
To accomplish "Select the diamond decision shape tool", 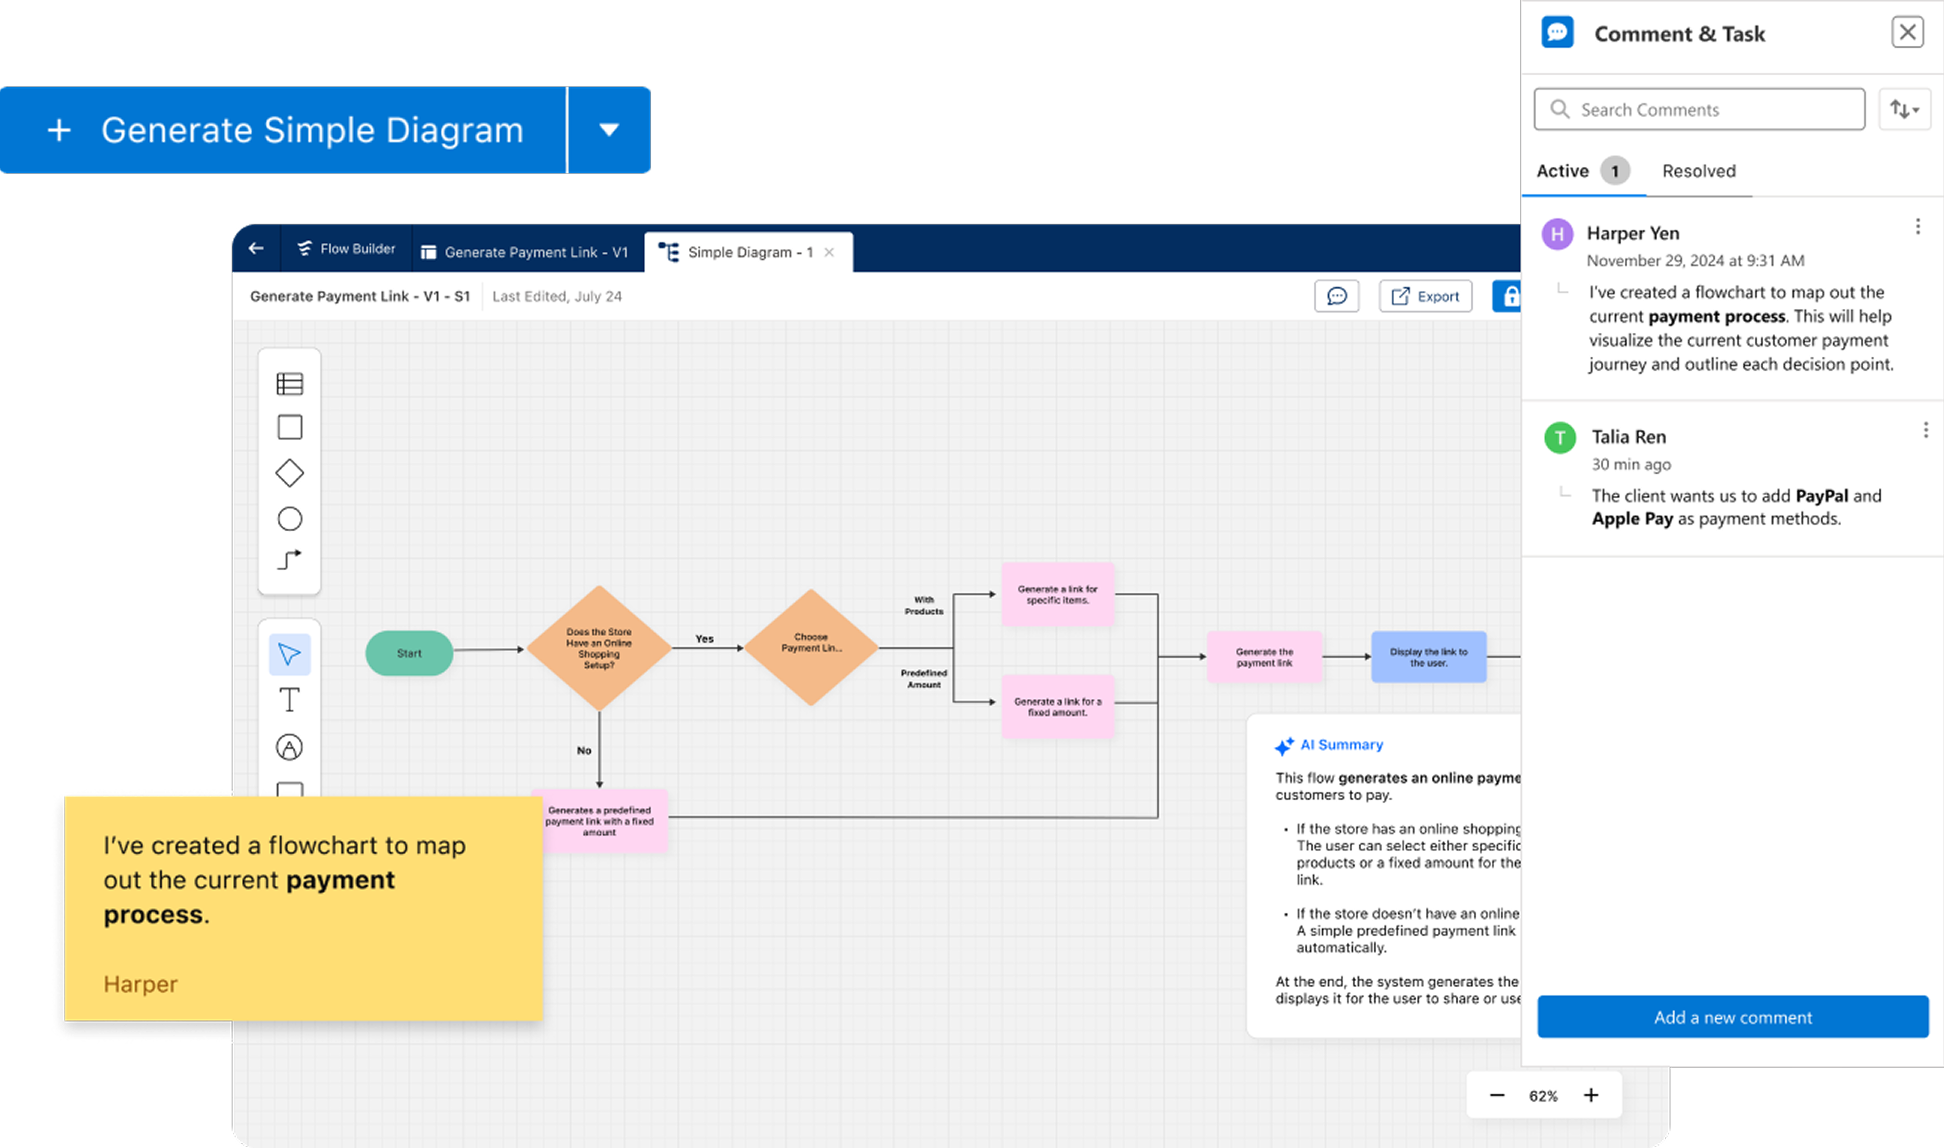I will coord(289,473).
